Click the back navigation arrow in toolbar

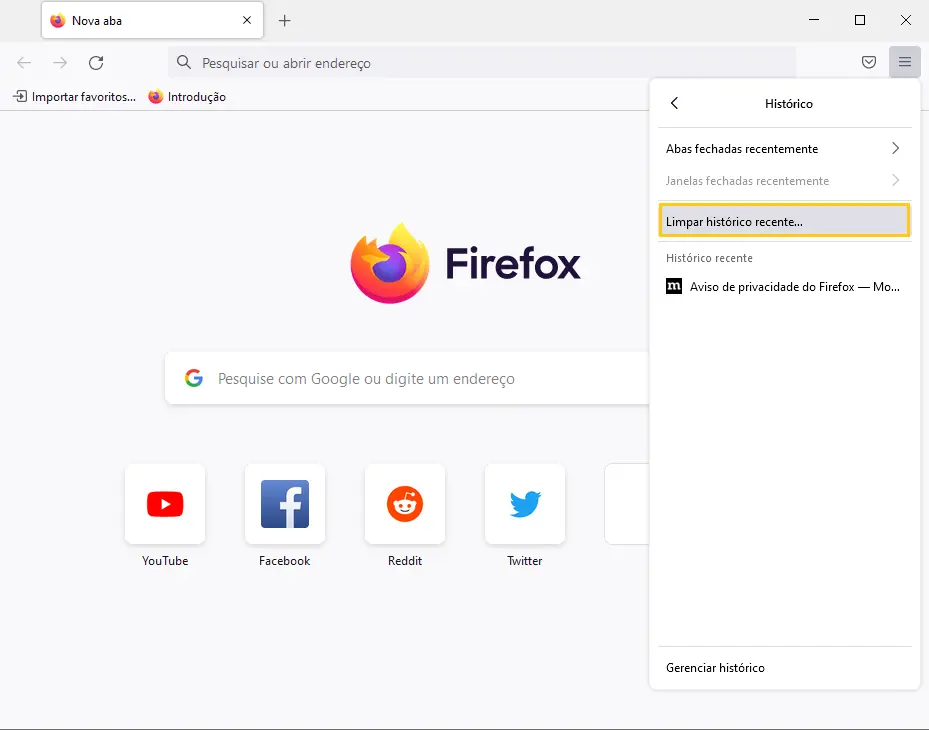point(24,63)
